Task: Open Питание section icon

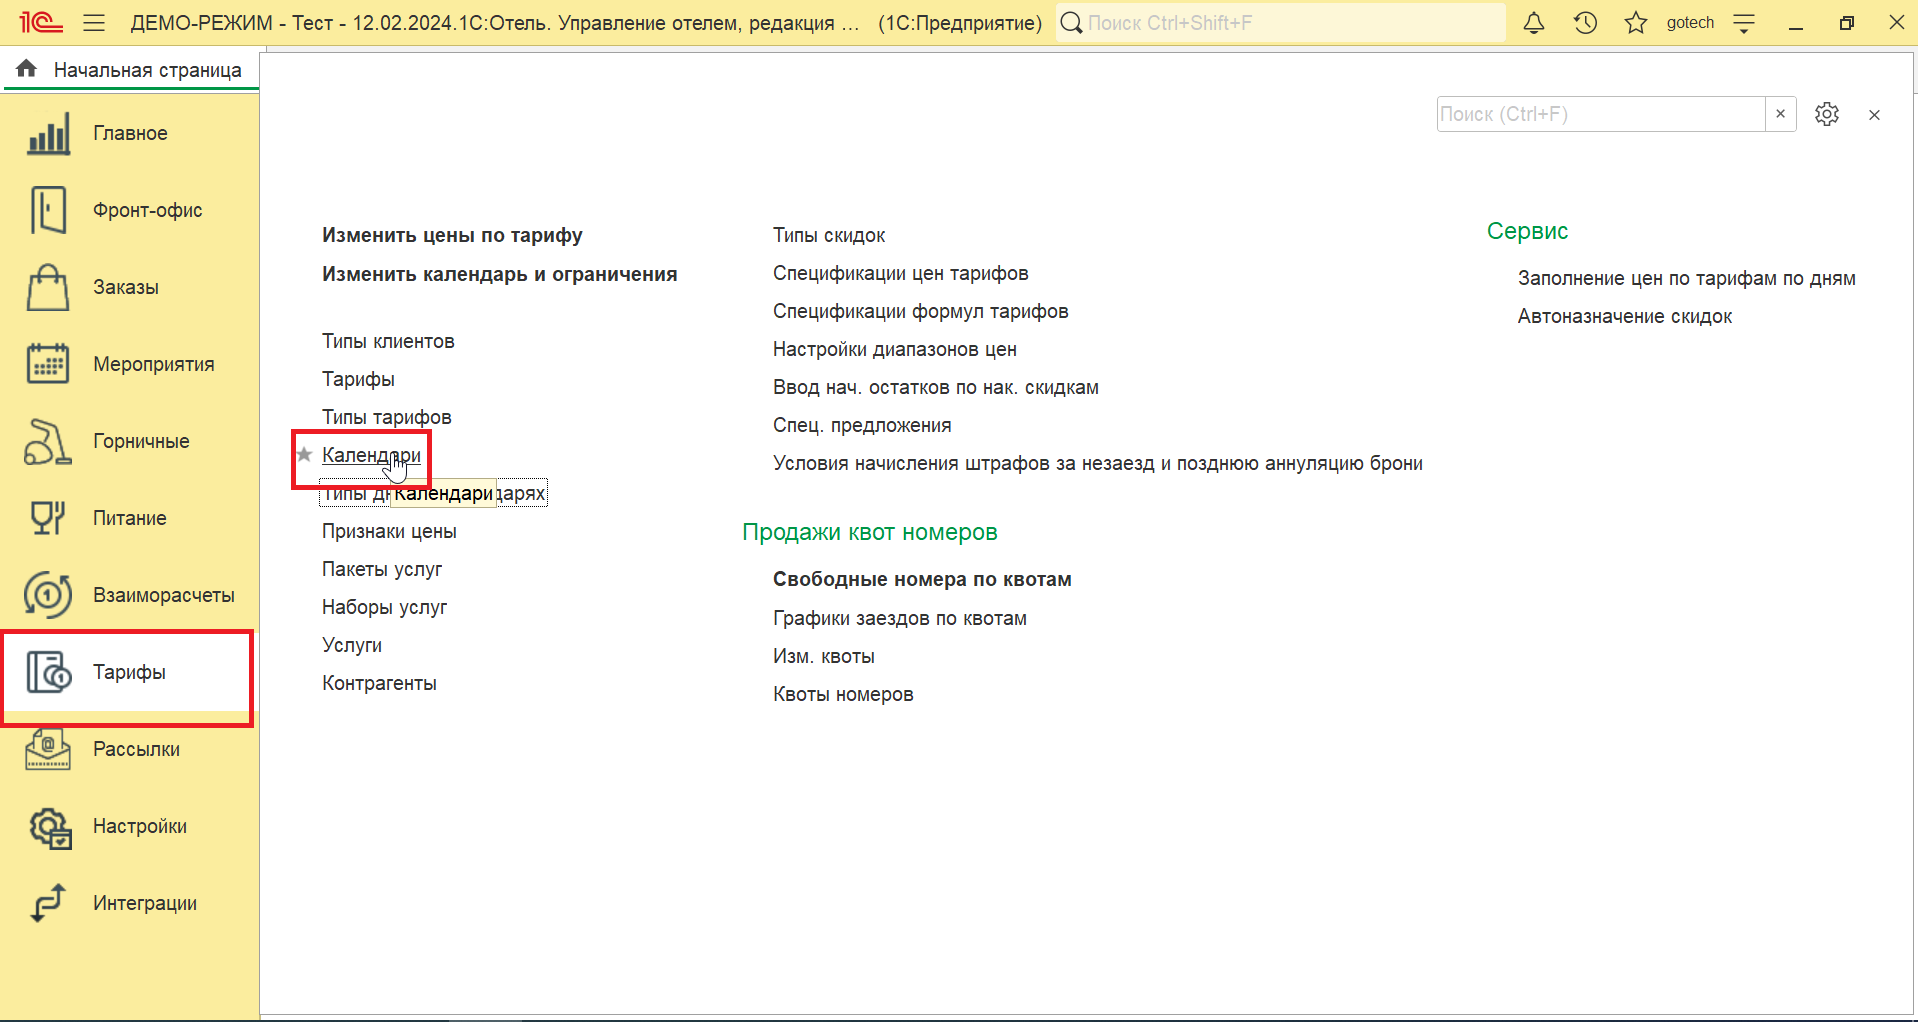Action: pyautogui.click(x=48, y=518)
